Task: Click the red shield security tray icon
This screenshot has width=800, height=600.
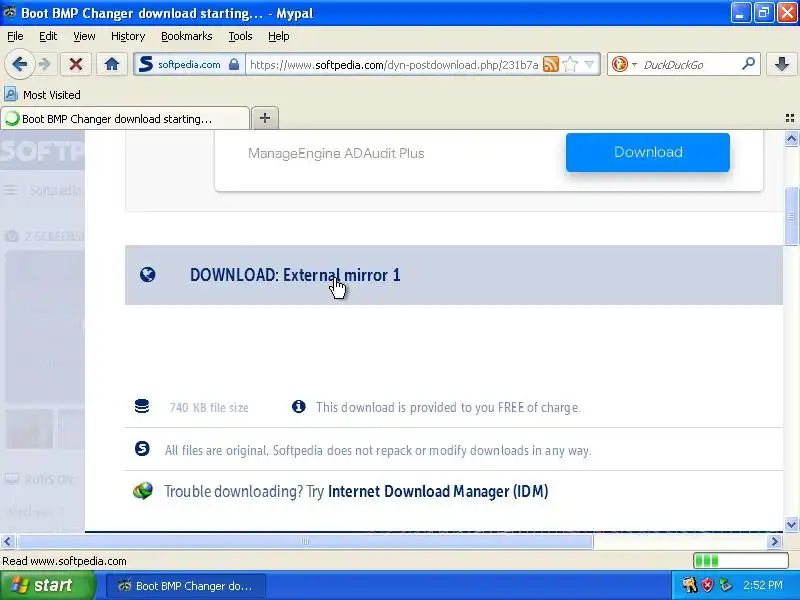Action: (707, 585)
